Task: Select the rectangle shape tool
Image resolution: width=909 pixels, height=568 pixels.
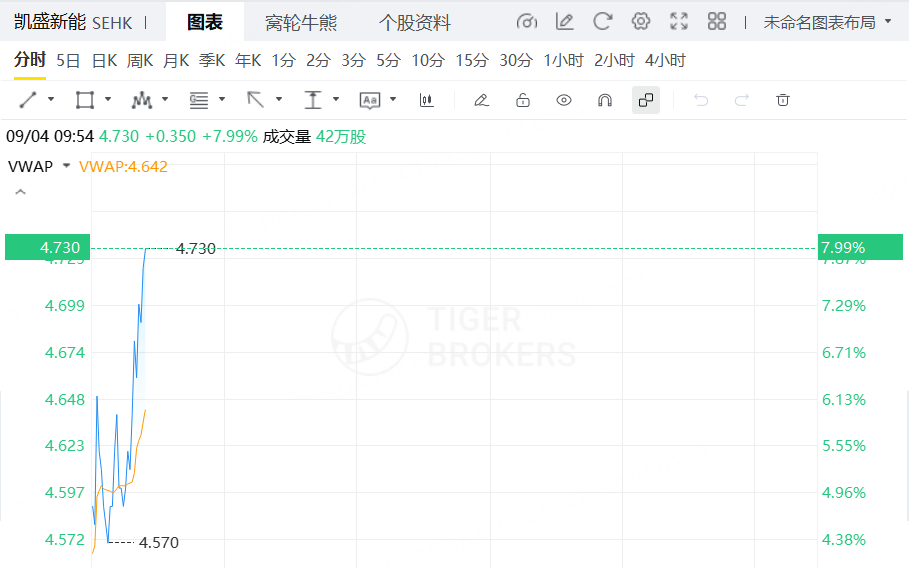Action: [x=85, y=100]
